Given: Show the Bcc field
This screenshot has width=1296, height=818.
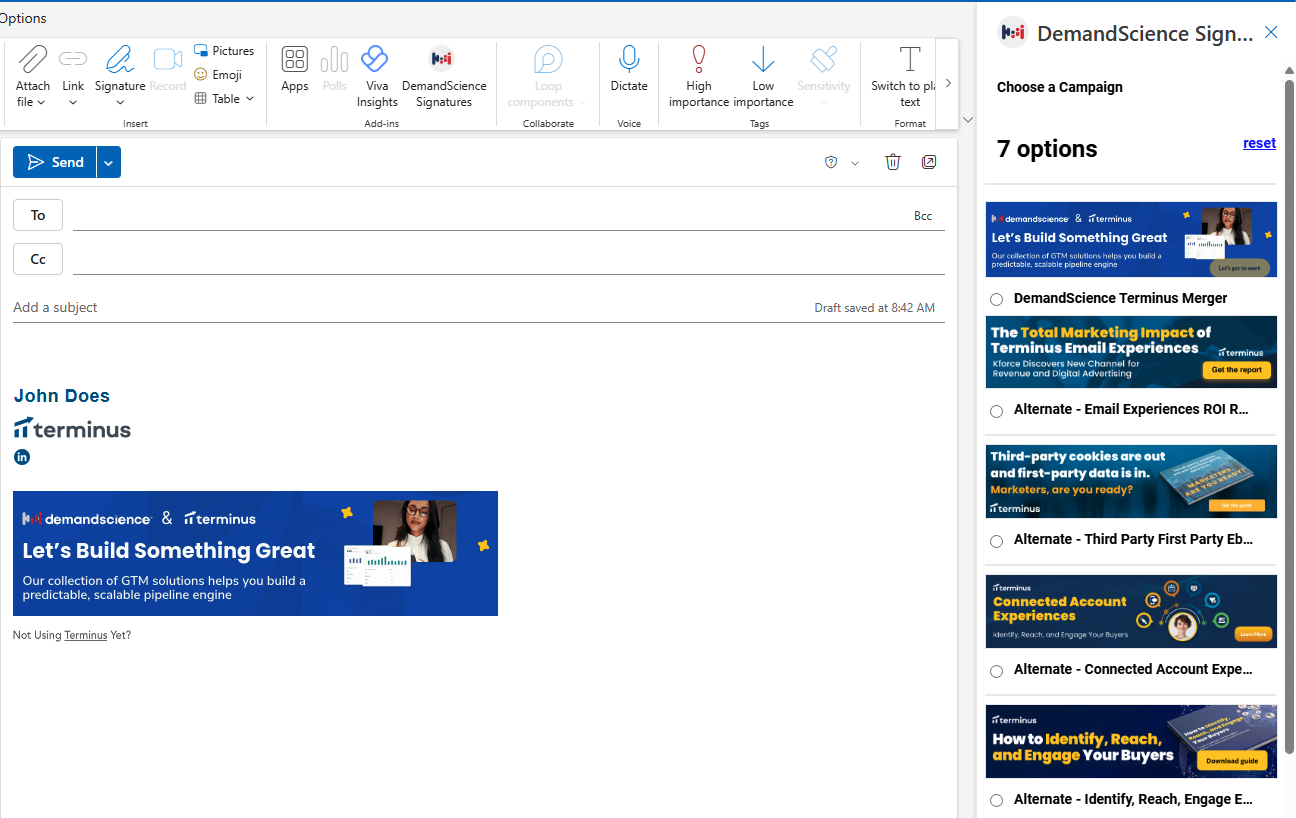Looking at the screenshot, I should [923, 216].
